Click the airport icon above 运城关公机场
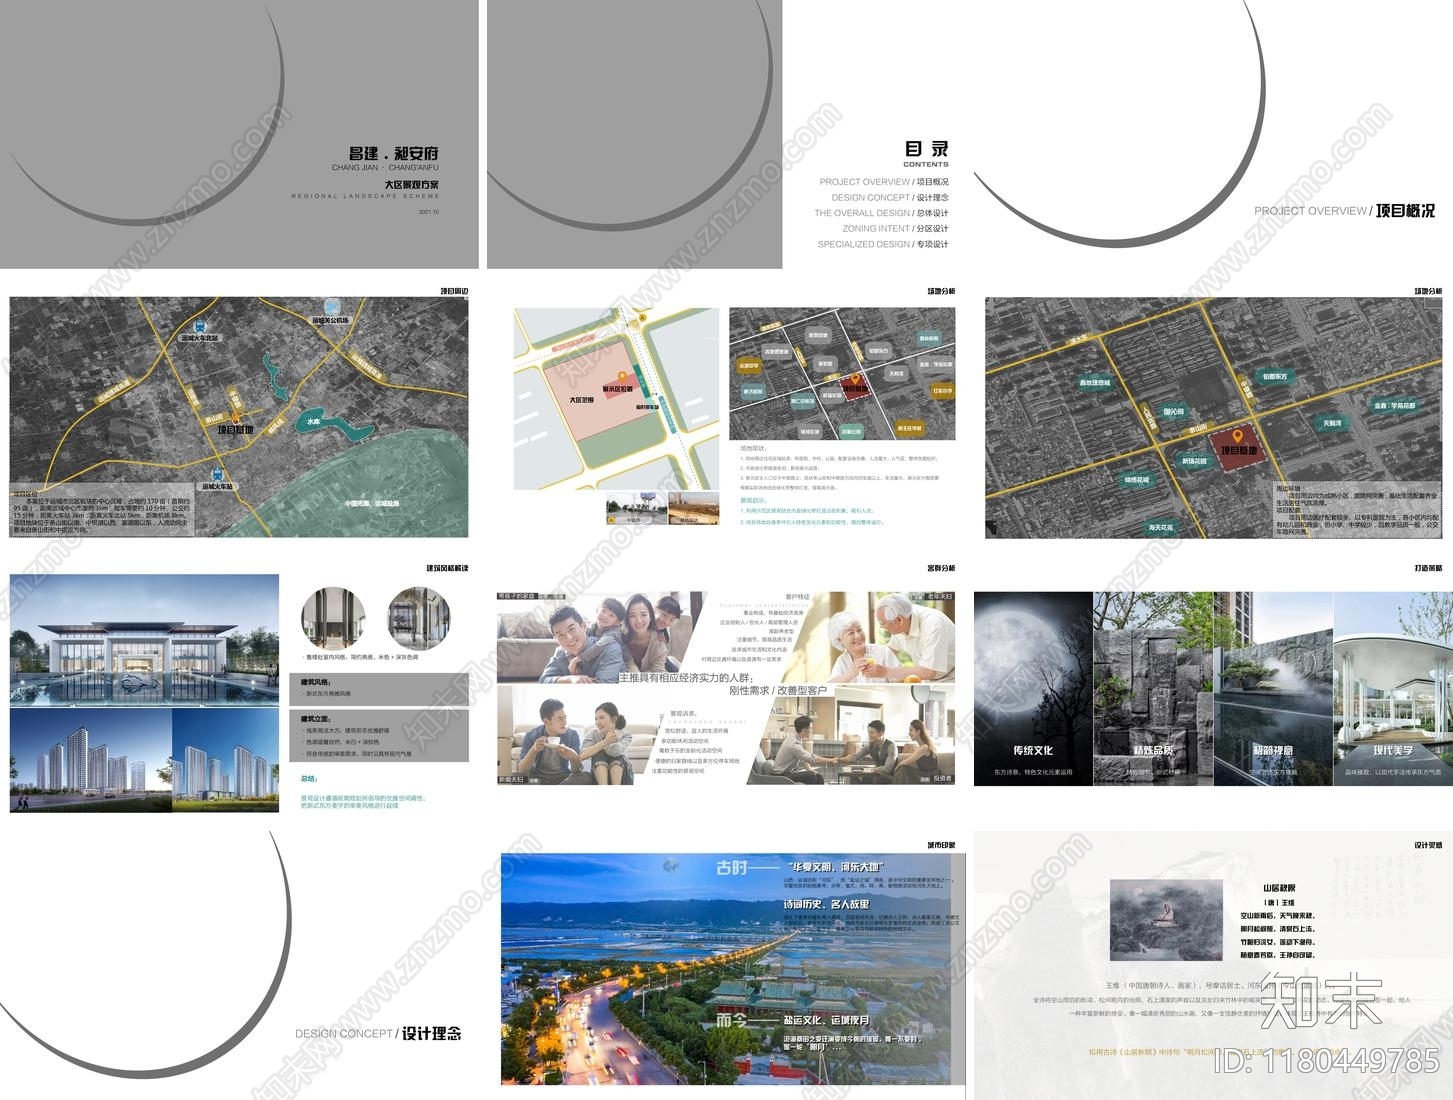Screen dimensions: 1453x1100 (333, 309)
